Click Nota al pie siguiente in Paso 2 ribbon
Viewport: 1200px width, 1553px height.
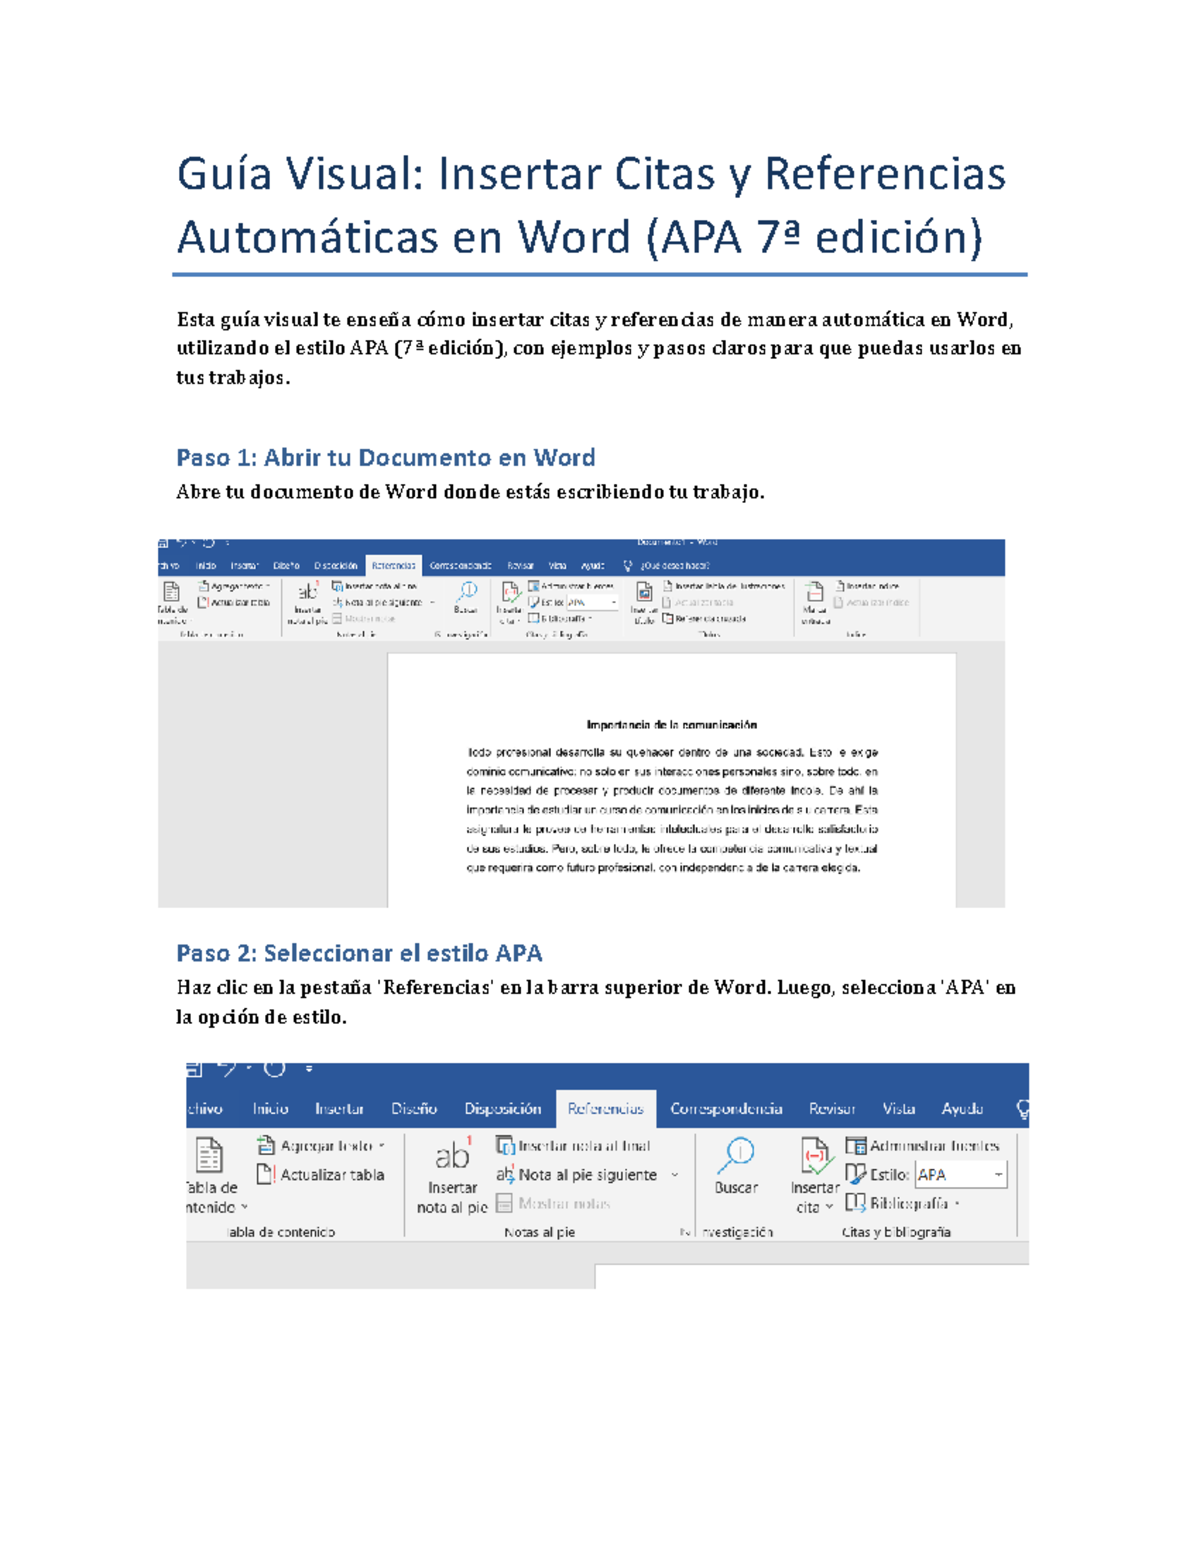[x=577, y=1174]
